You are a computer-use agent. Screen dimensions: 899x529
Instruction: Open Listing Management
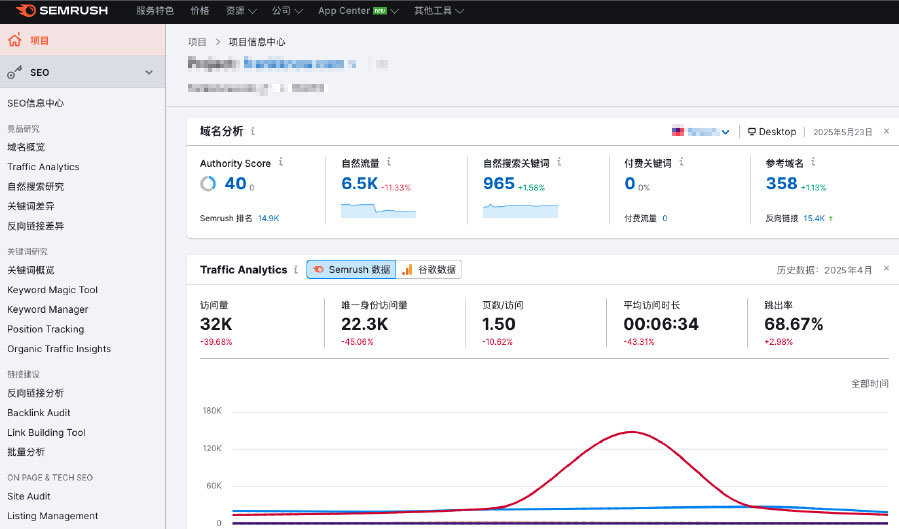(x=53, y=516)
